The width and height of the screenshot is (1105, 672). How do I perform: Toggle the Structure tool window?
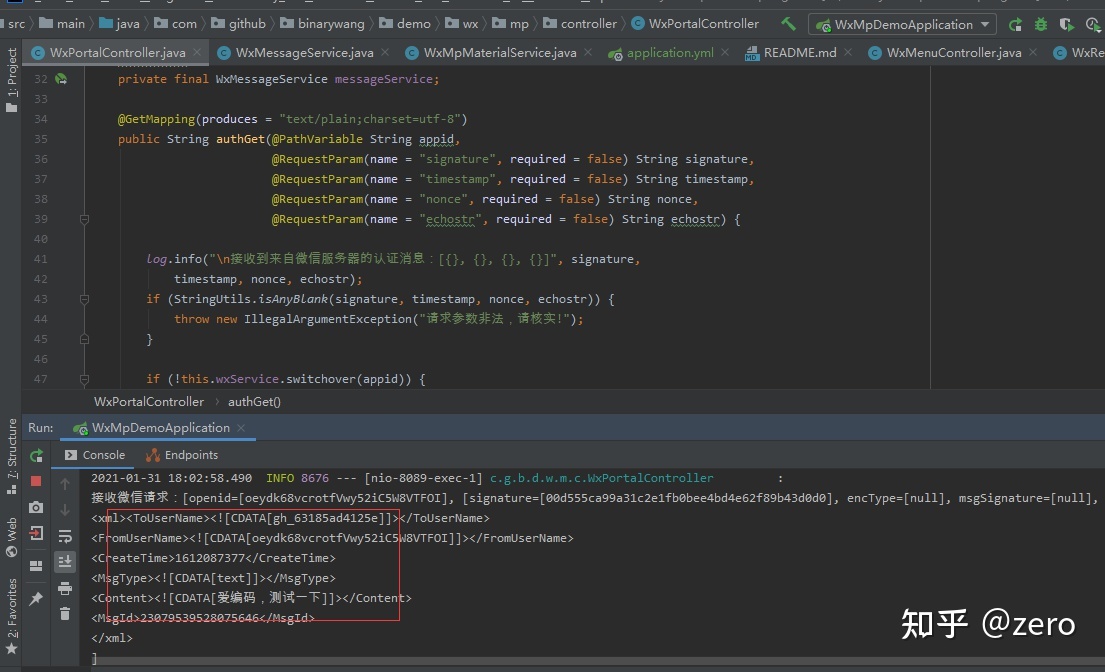(11, 456)
